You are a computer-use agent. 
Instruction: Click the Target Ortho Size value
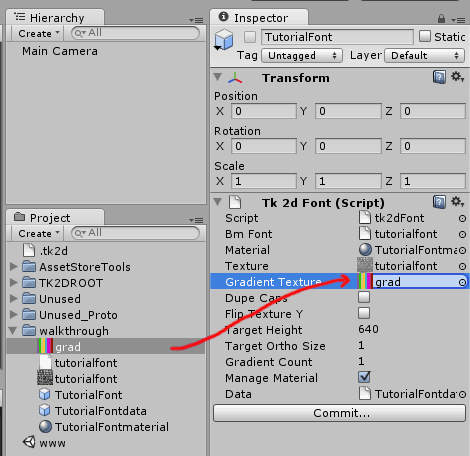pos(361,345)
